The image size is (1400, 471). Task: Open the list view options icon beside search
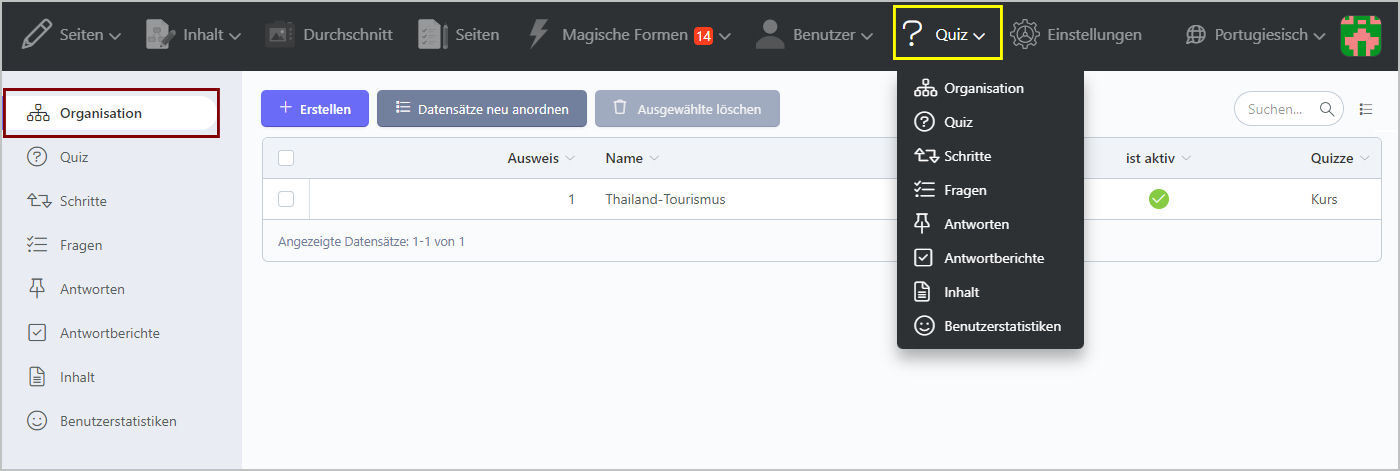[x=1366, y=109]
